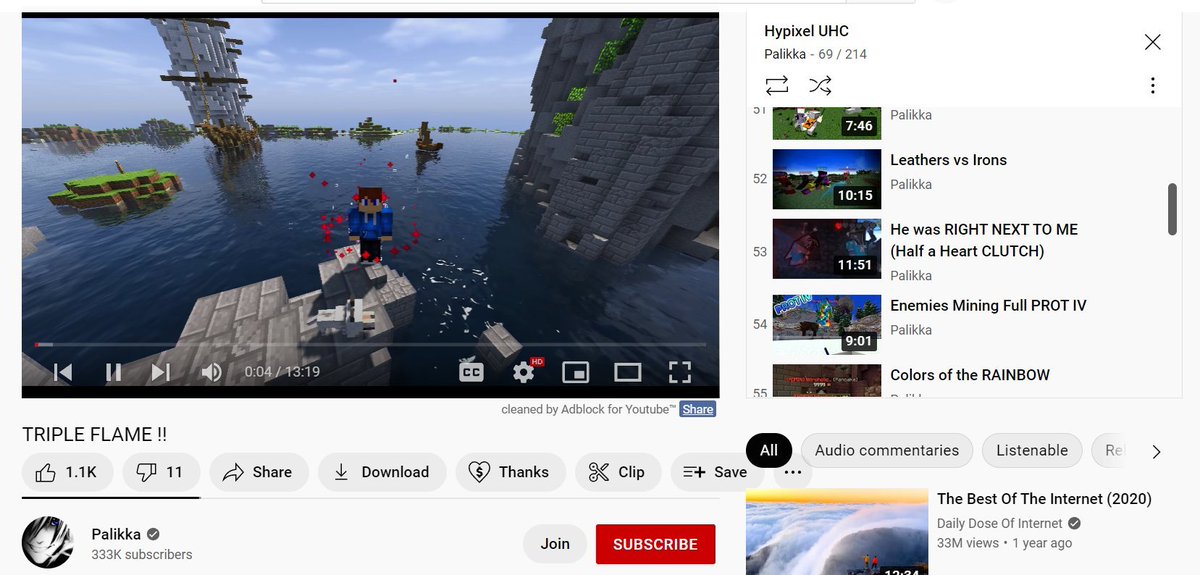Pause the video playback
Image resolution: width=1200 pixels, height=575 pixels.
pyautogui.click(x=114, y=372)
